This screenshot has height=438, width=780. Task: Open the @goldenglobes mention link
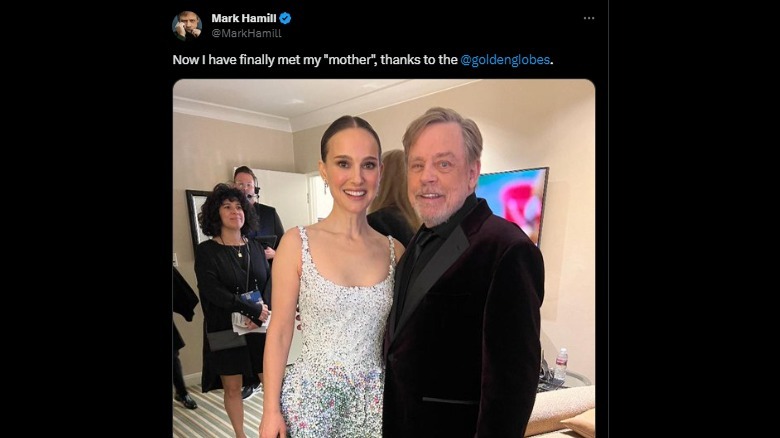(x=505, y=60)
